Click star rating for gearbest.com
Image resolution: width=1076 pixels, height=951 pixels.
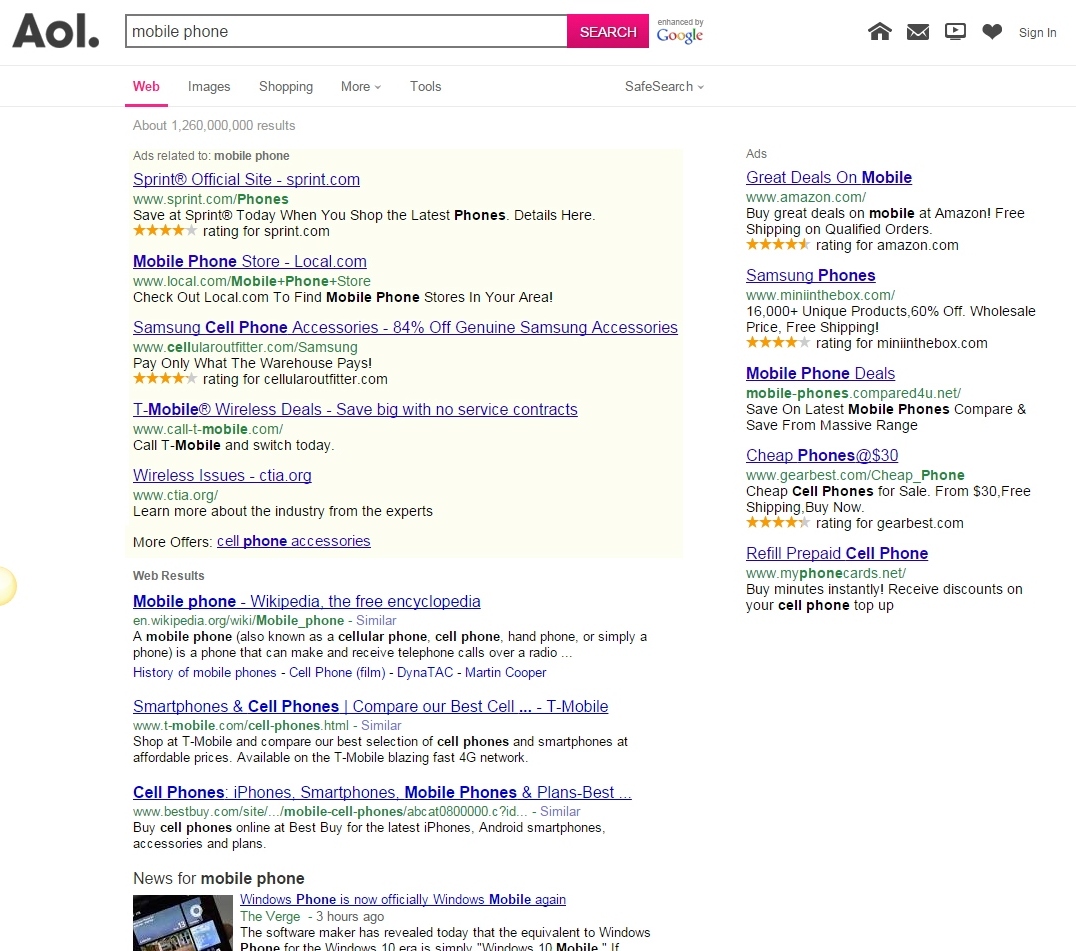pyautogui.click(x=778, y=523)
